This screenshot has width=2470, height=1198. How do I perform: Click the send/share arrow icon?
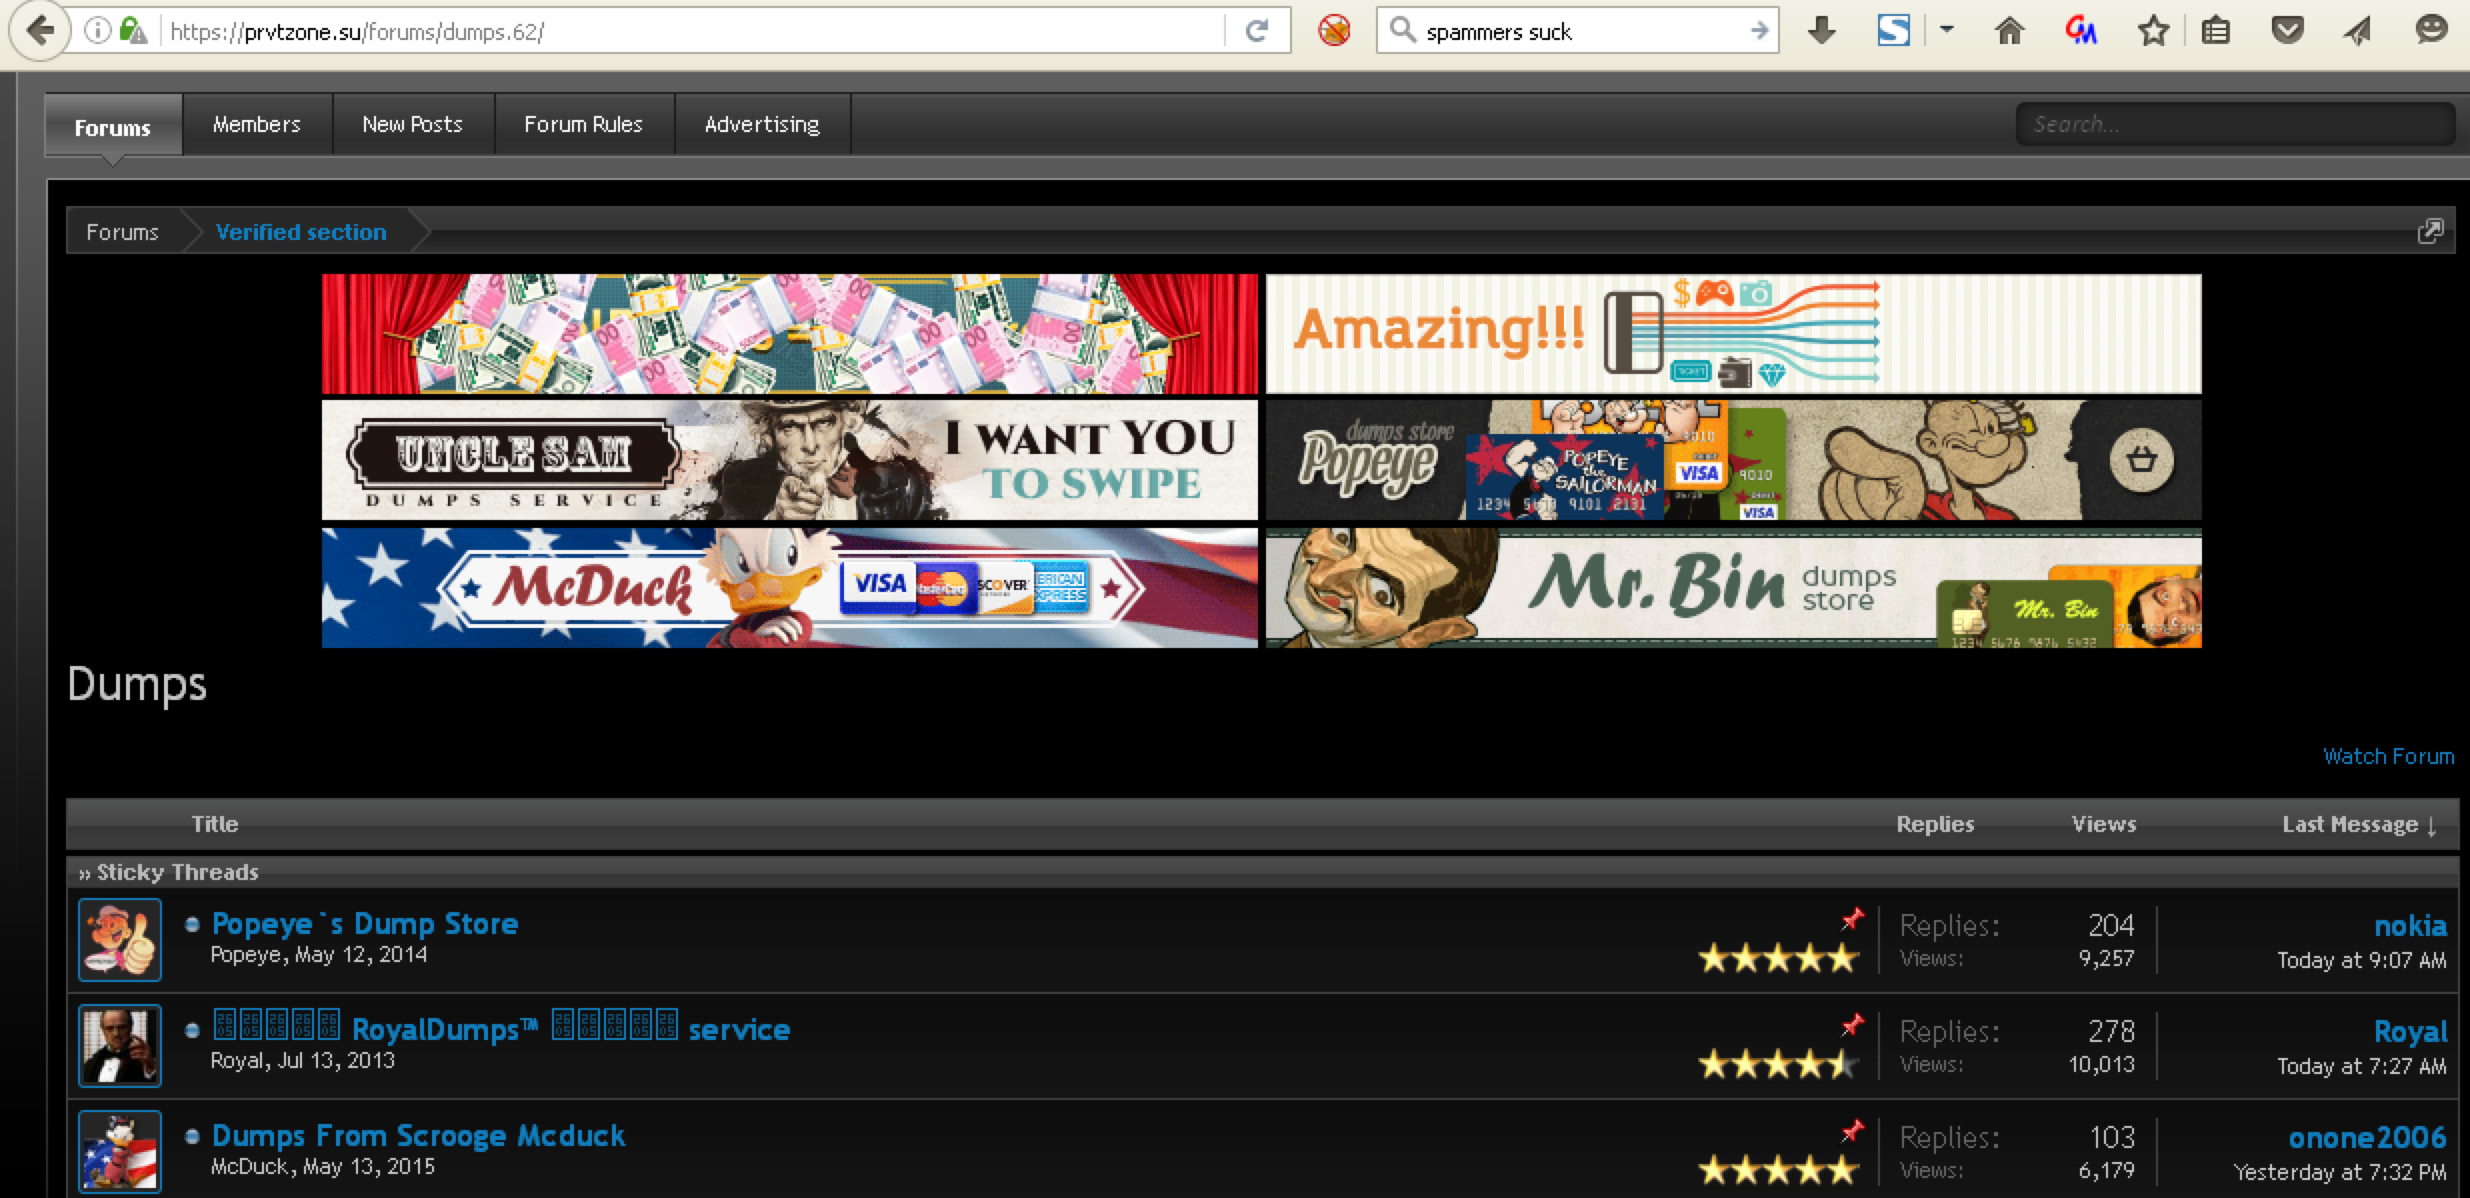(x=2363, y=28)
